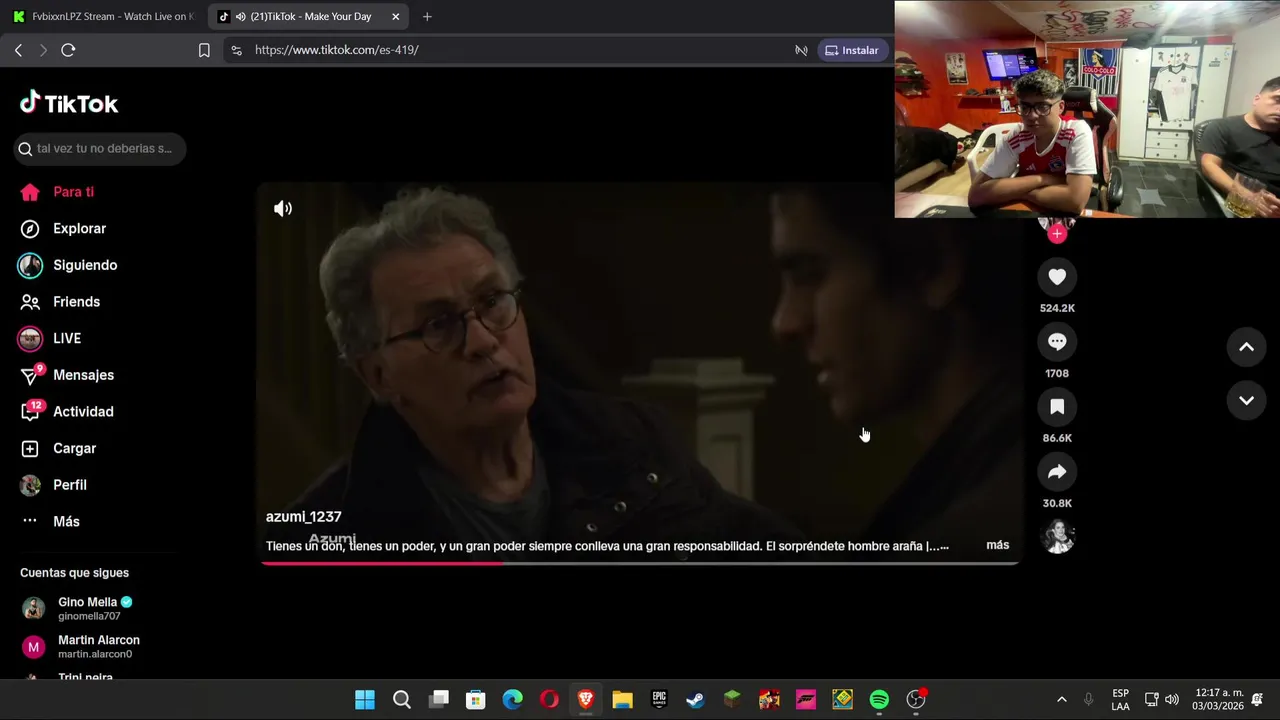This screenshot has height=720, width=1280.
Task: Open Para ti feed
Action: (57, 192)
